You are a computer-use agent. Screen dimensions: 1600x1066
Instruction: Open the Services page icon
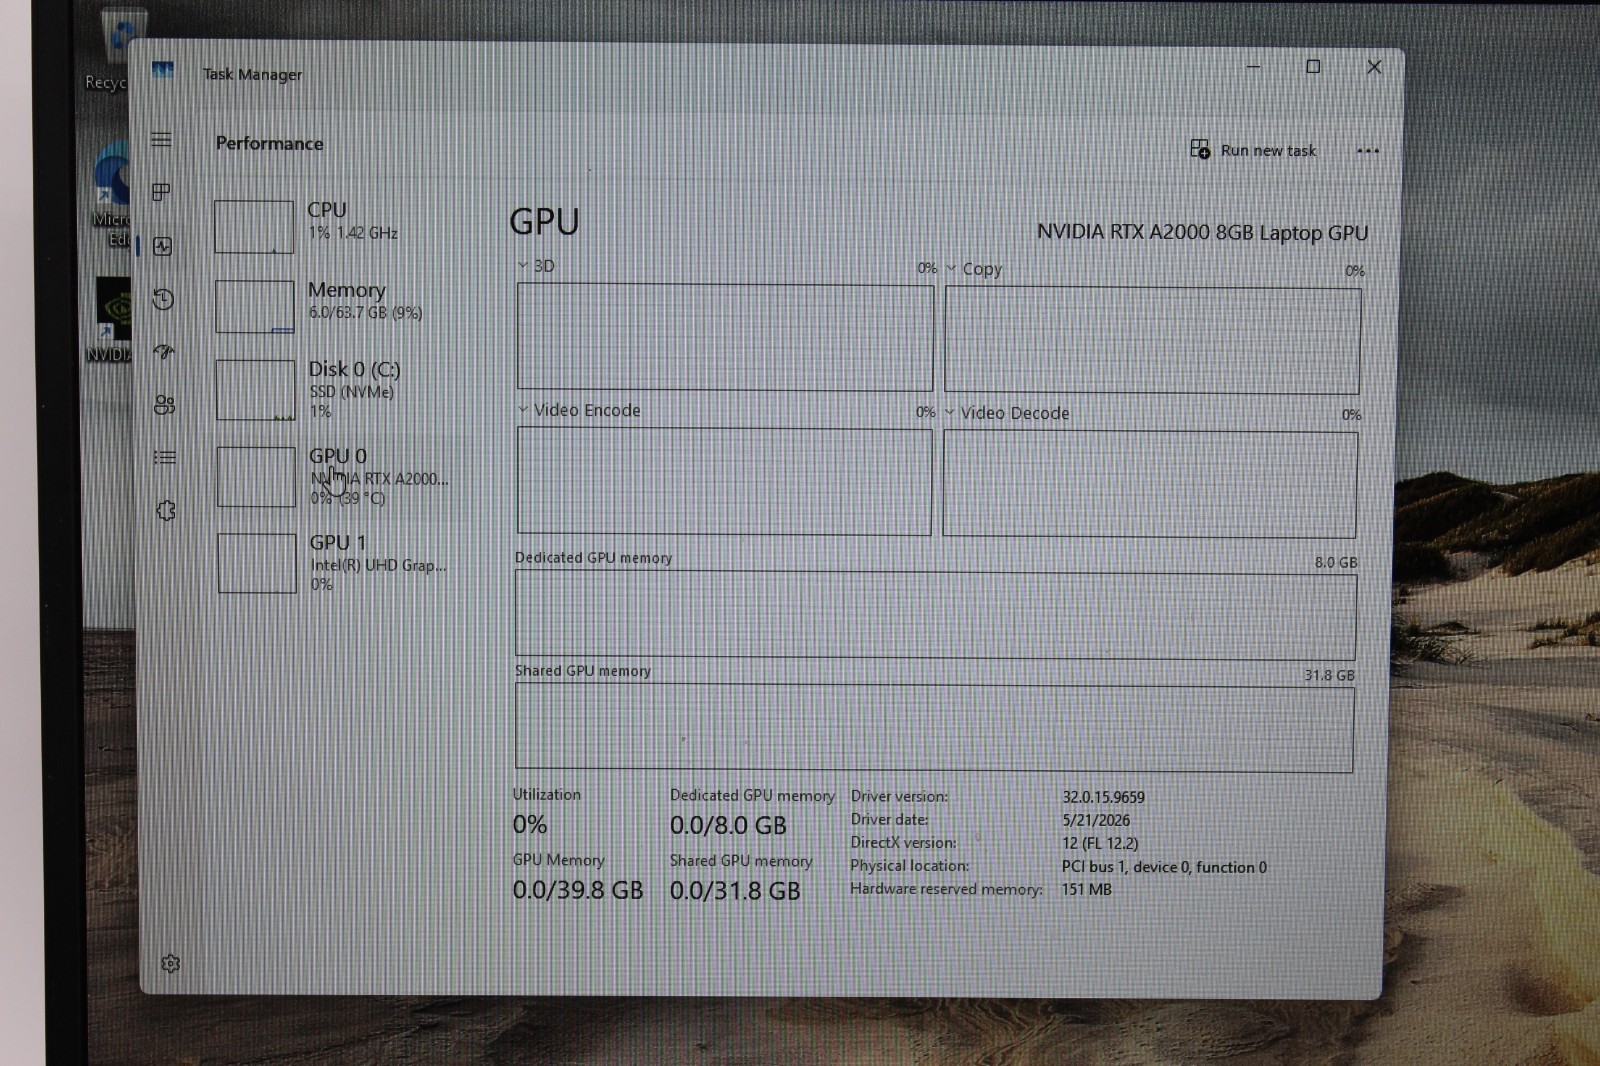(x=166, y=511)
